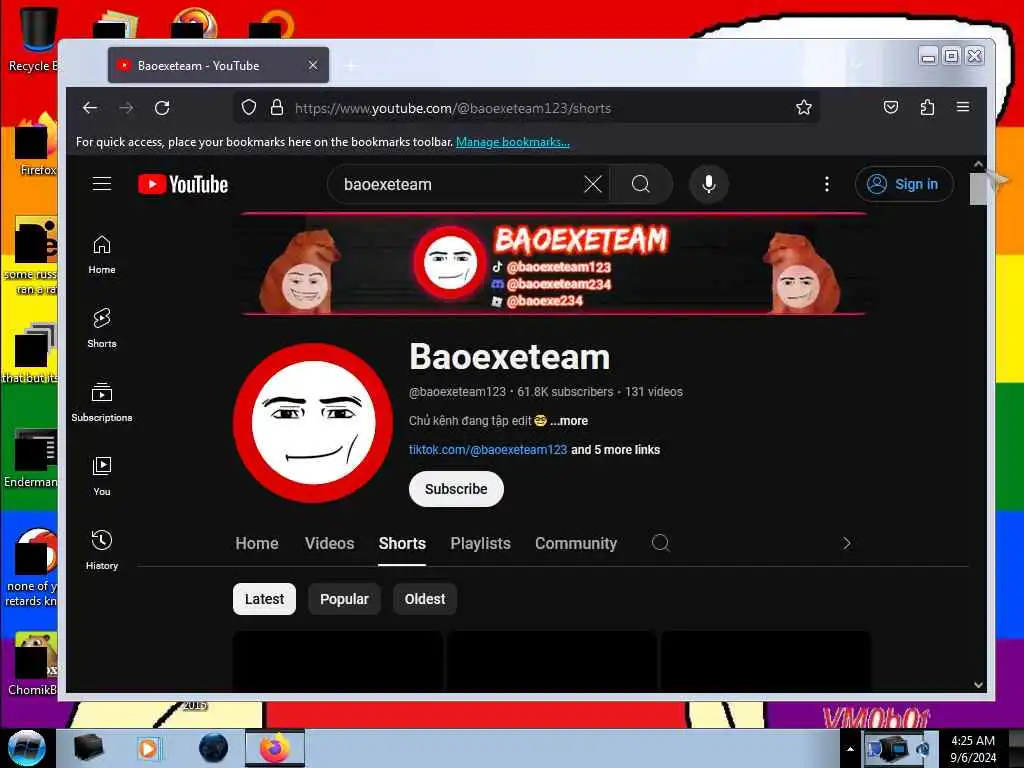1024x768 pixels.
Task: Show more channel tabs with right chevron
Action: pyautogui.click(x=846, y=543)
